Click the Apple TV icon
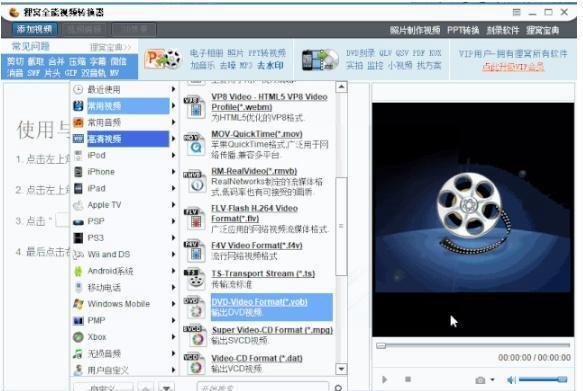The image size is (583, 391). click(x=78, y=205)
